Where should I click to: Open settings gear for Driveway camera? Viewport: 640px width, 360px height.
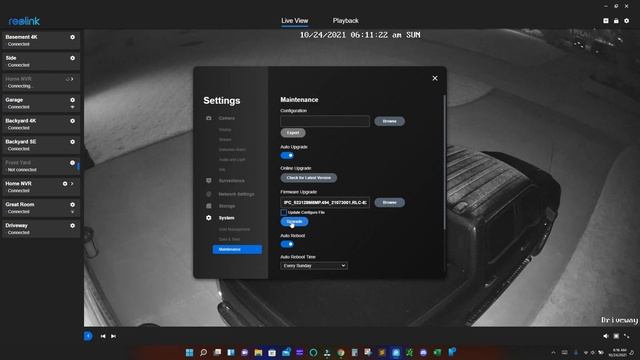coord(72,225)
